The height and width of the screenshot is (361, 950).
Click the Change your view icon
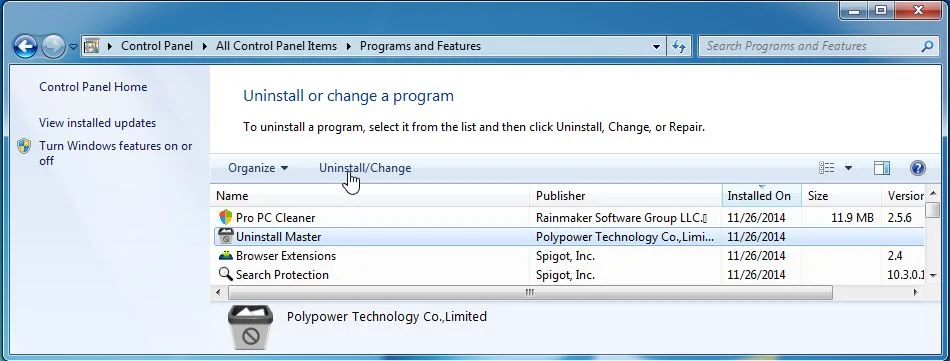click(826, 168)
